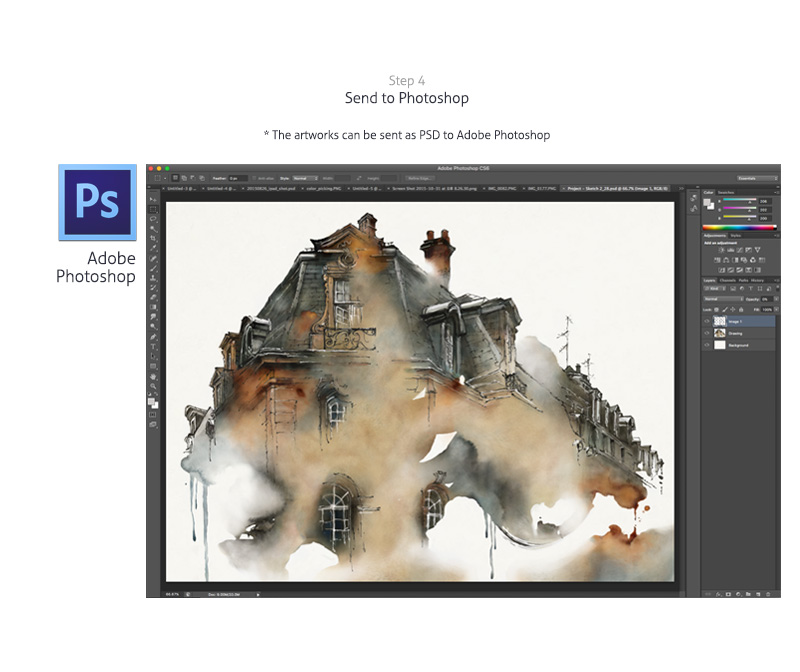Viewport: 800px width, 672px height.
Task: Hide the Background layer
Action: 707,345
